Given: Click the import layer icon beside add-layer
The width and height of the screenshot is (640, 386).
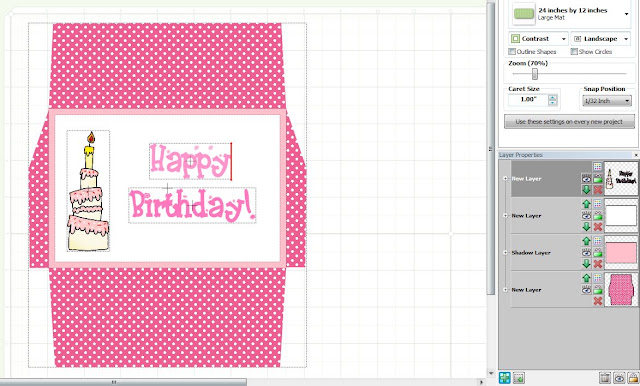Looking at the screenshot, I should pyautogui.click(x=519, y=378).
